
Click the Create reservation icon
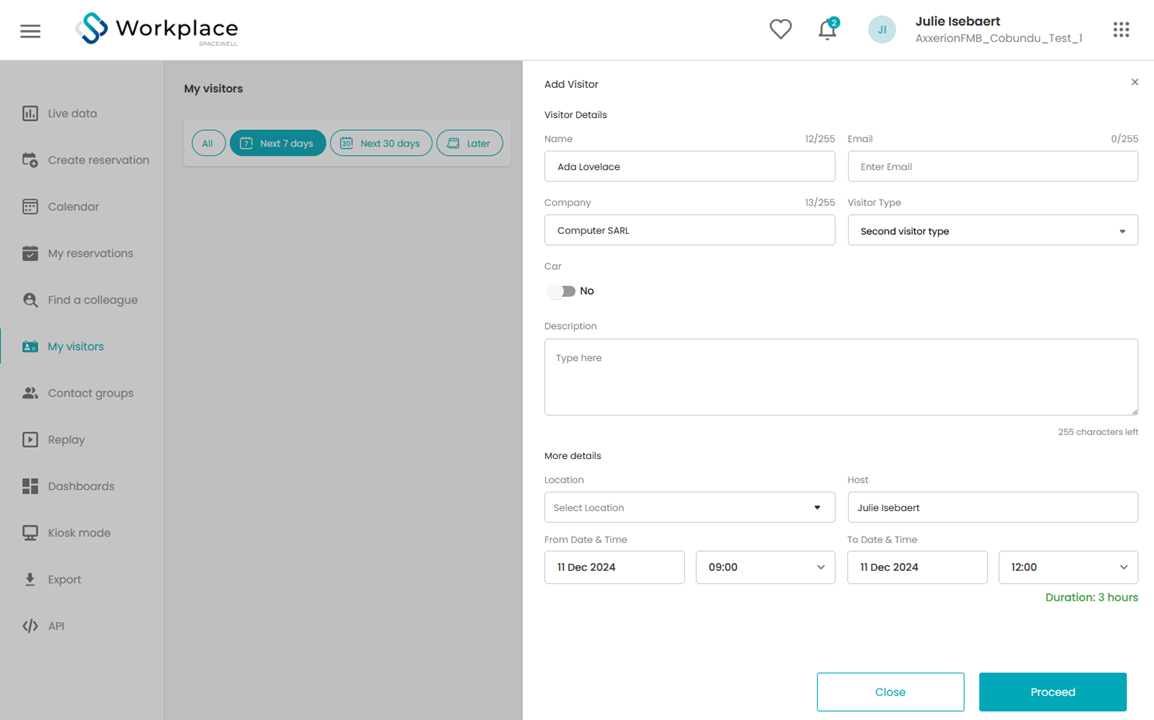30,160
